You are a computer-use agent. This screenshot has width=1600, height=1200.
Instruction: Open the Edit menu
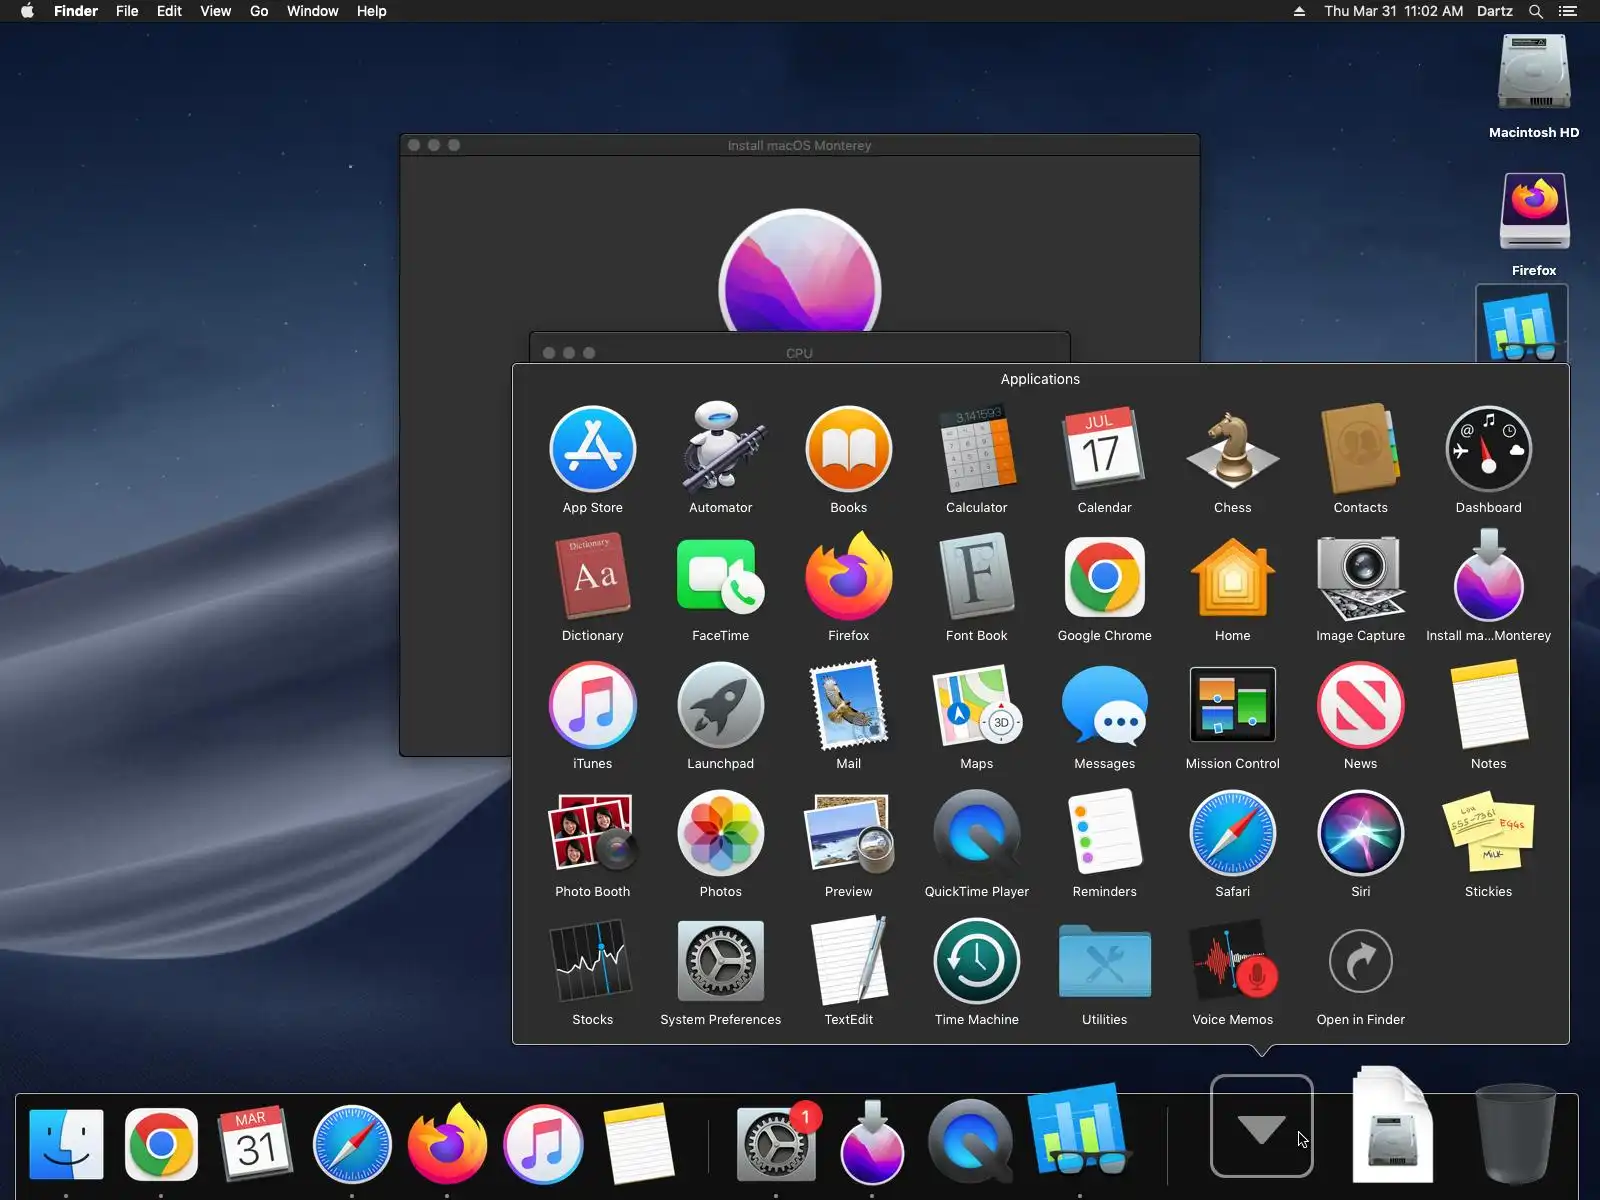(169, 11)
